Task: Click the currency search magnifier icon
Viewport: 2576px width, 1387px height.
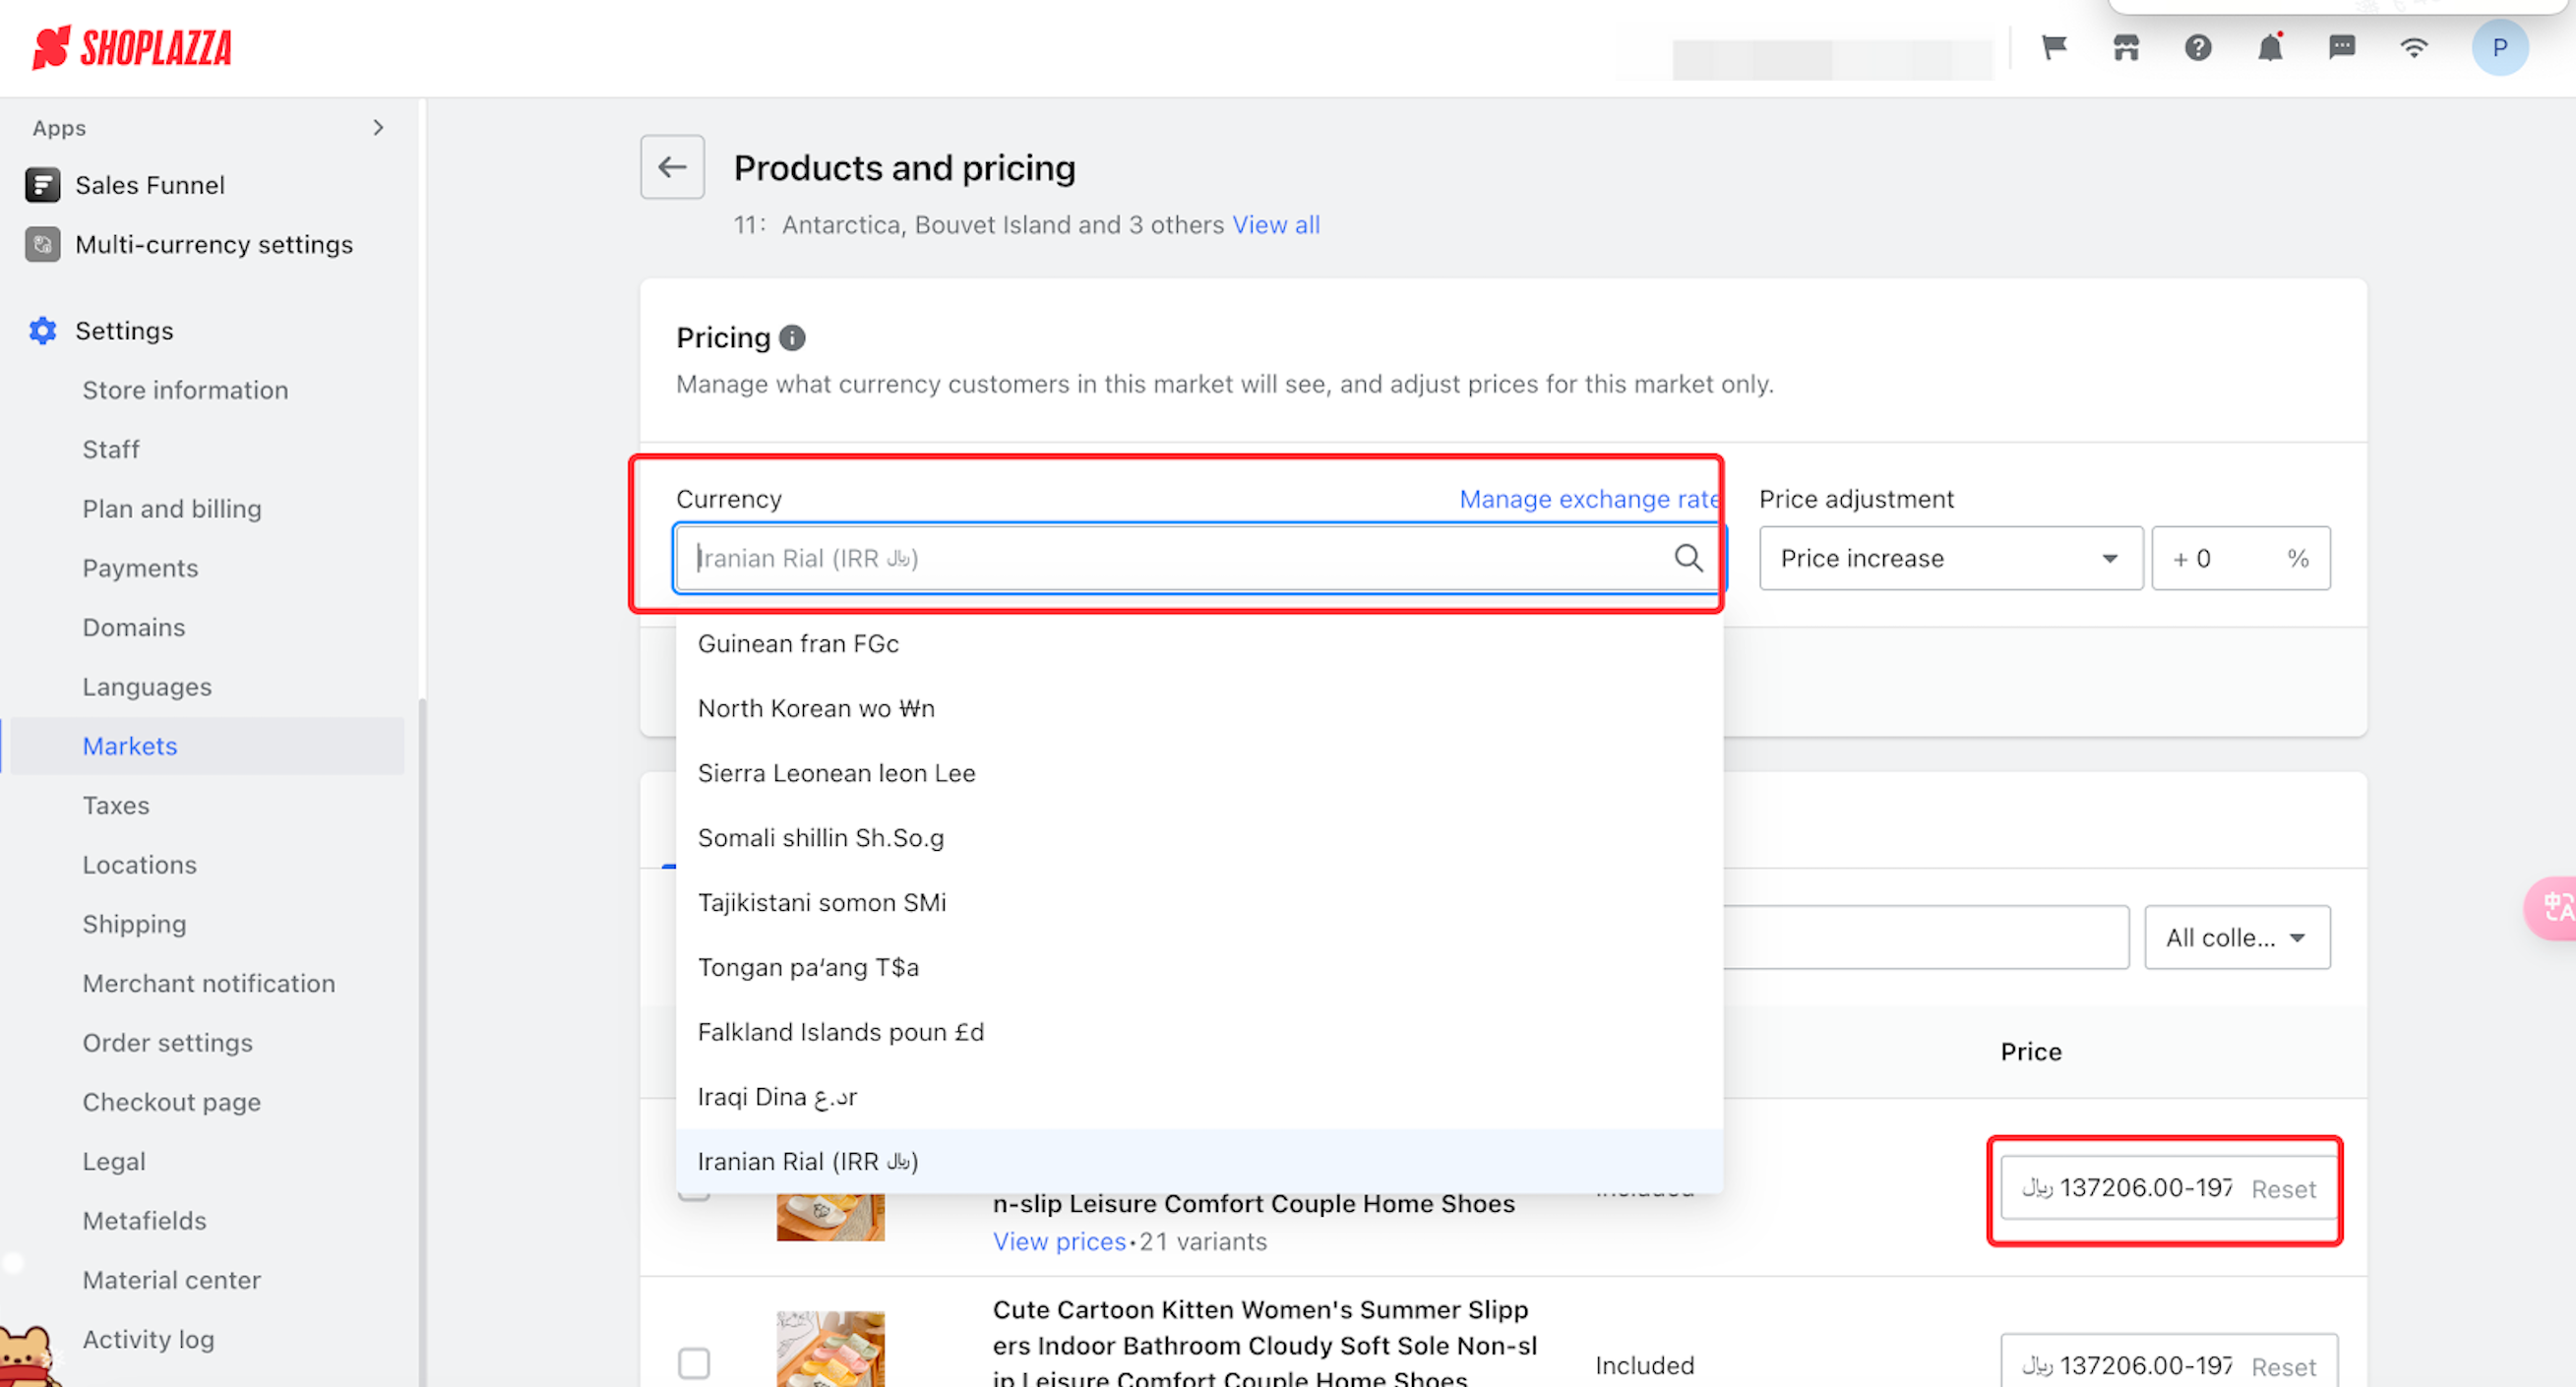Action: pos(1688,558)
